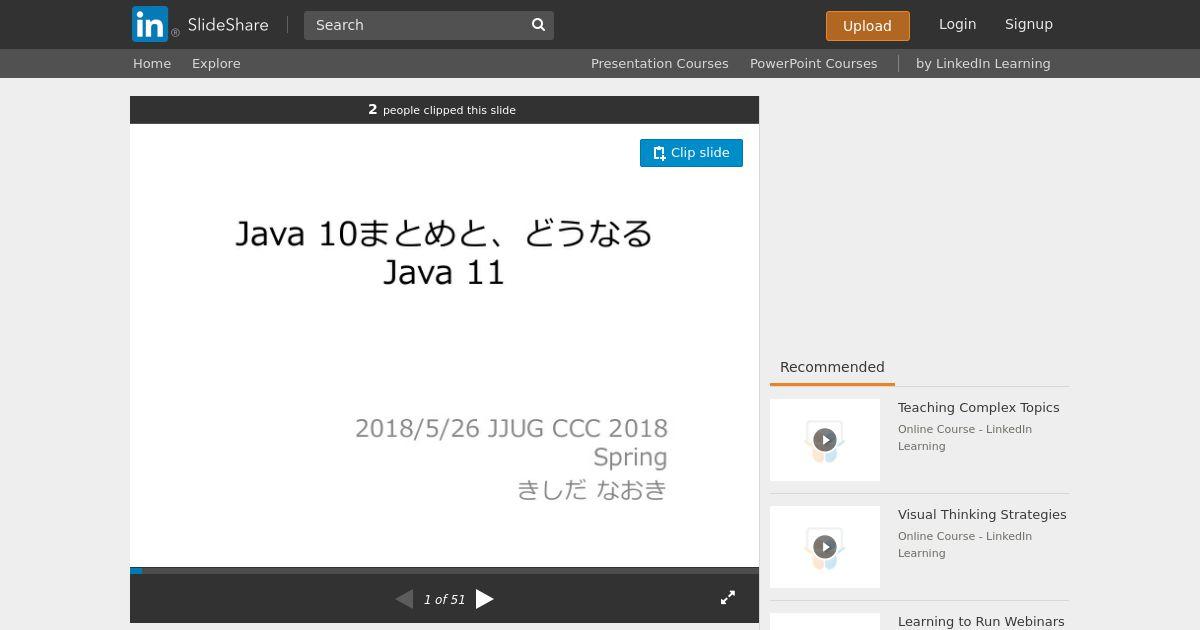
Task: Click the SlideShare wordmark
Action: tap(228, 25)
